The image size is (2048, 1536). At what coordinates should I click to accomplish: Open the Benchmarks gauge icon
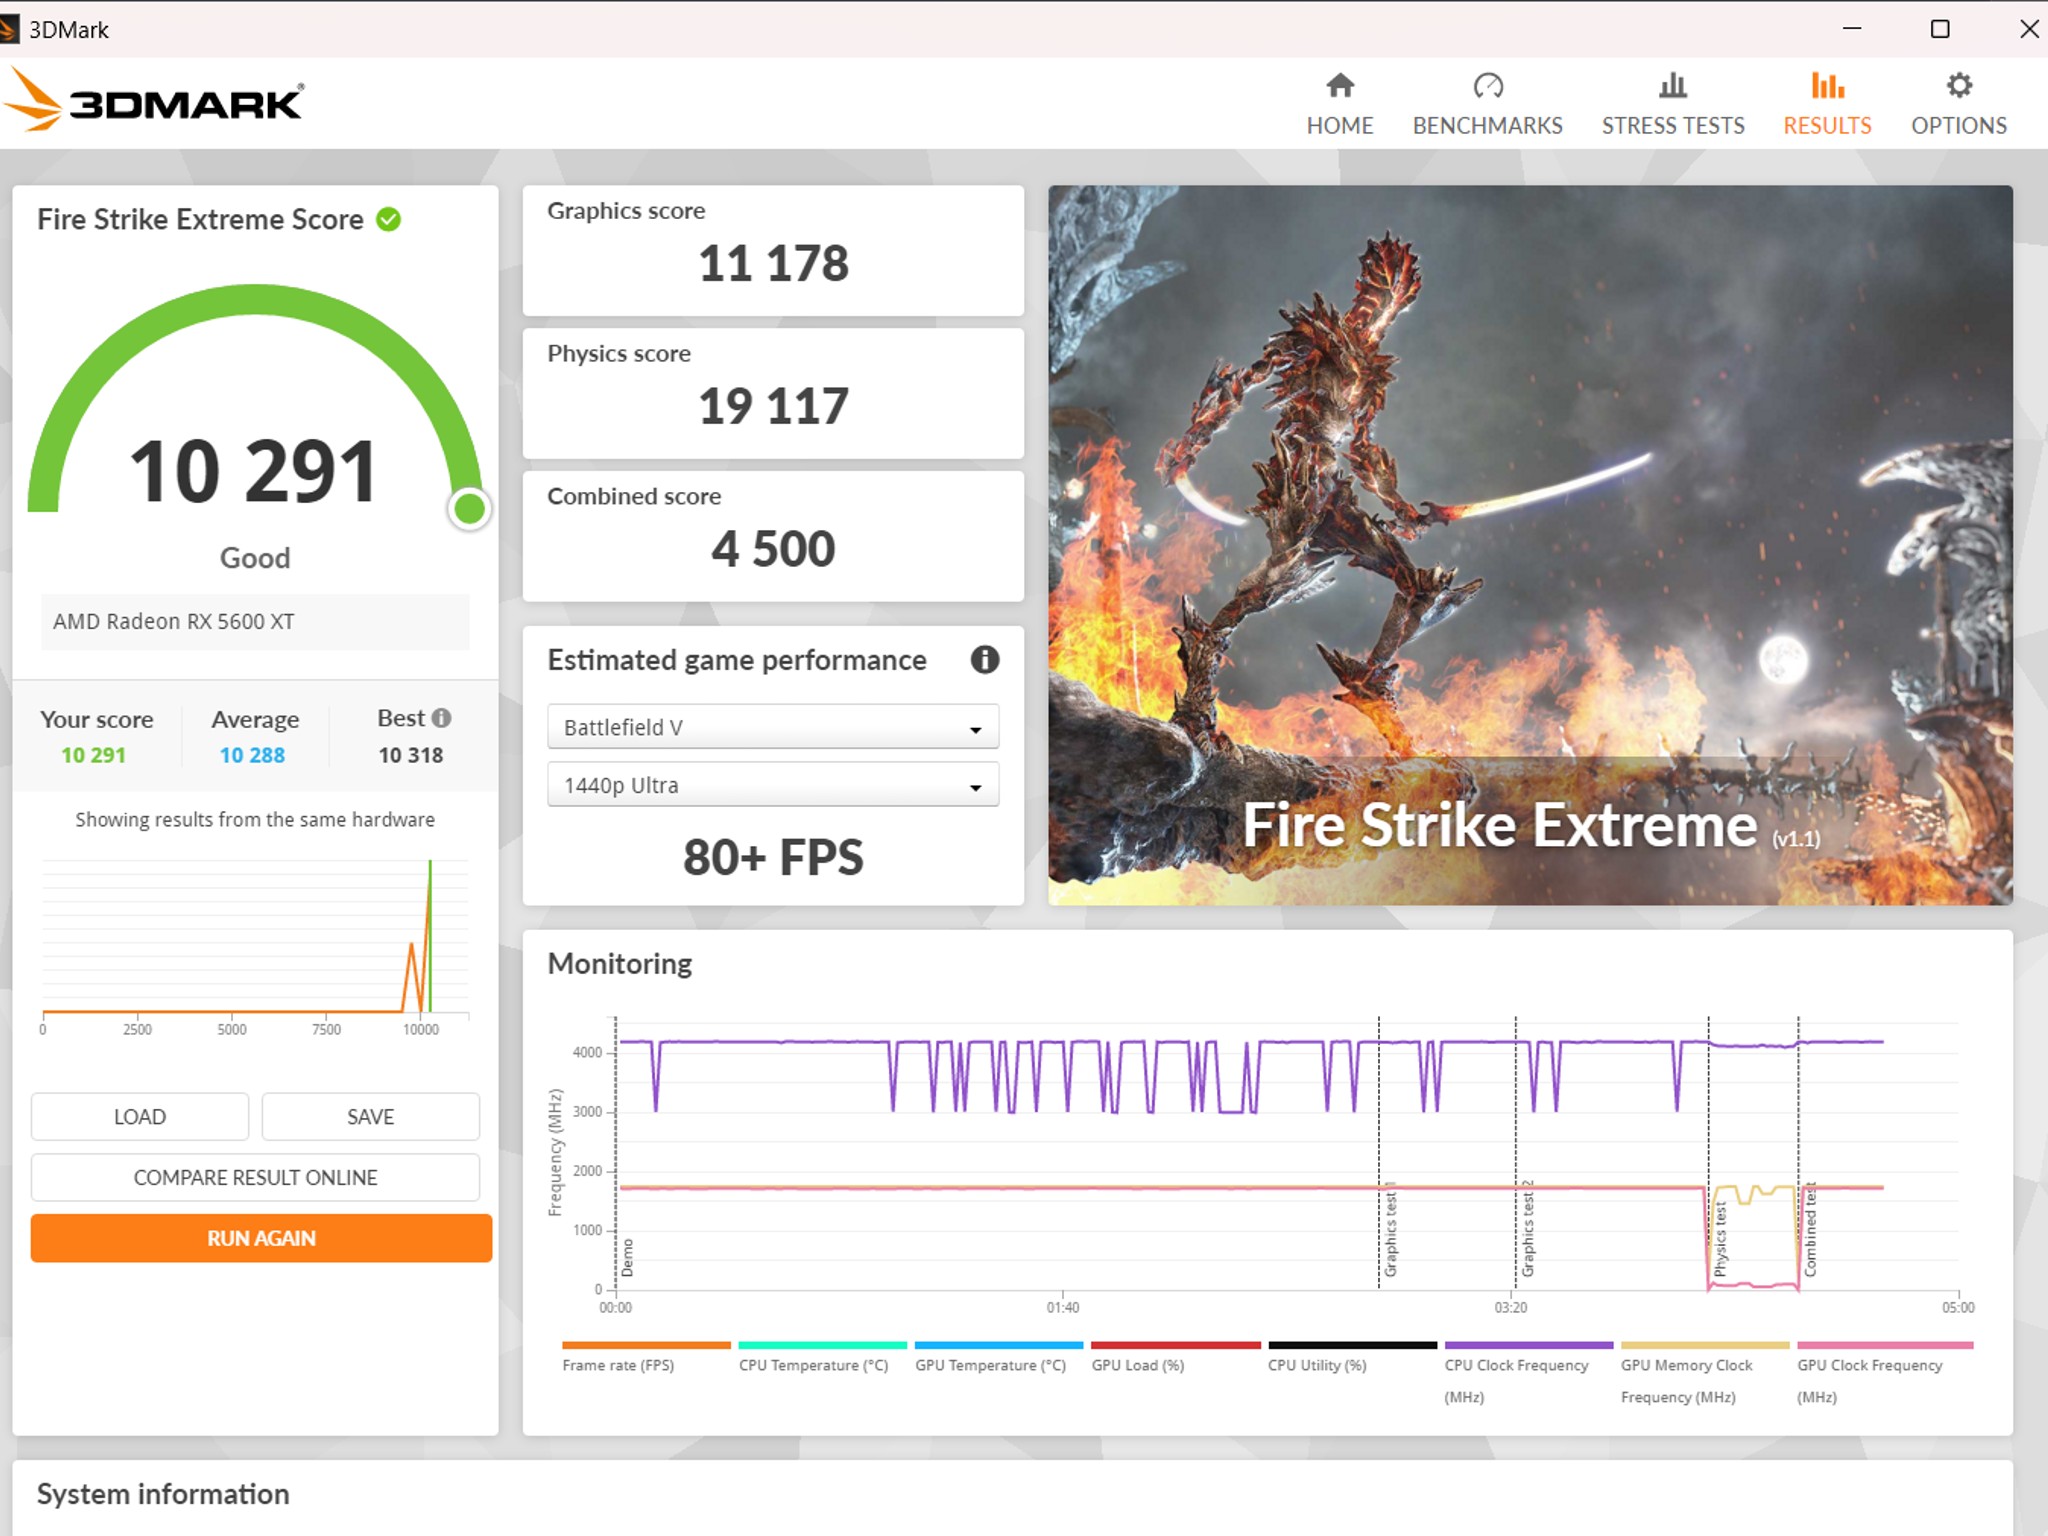1487,86
